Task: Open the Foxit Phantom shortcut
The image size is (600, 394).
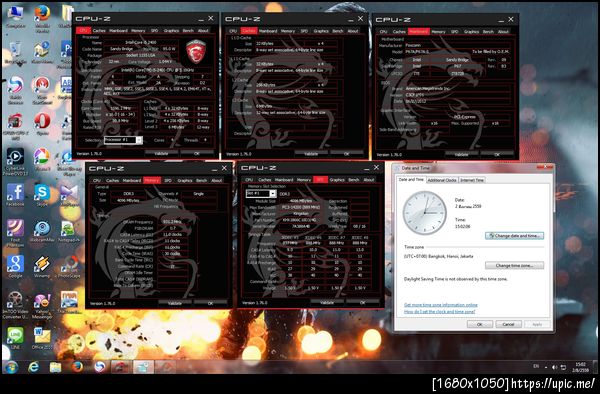Action: [15, 233]
